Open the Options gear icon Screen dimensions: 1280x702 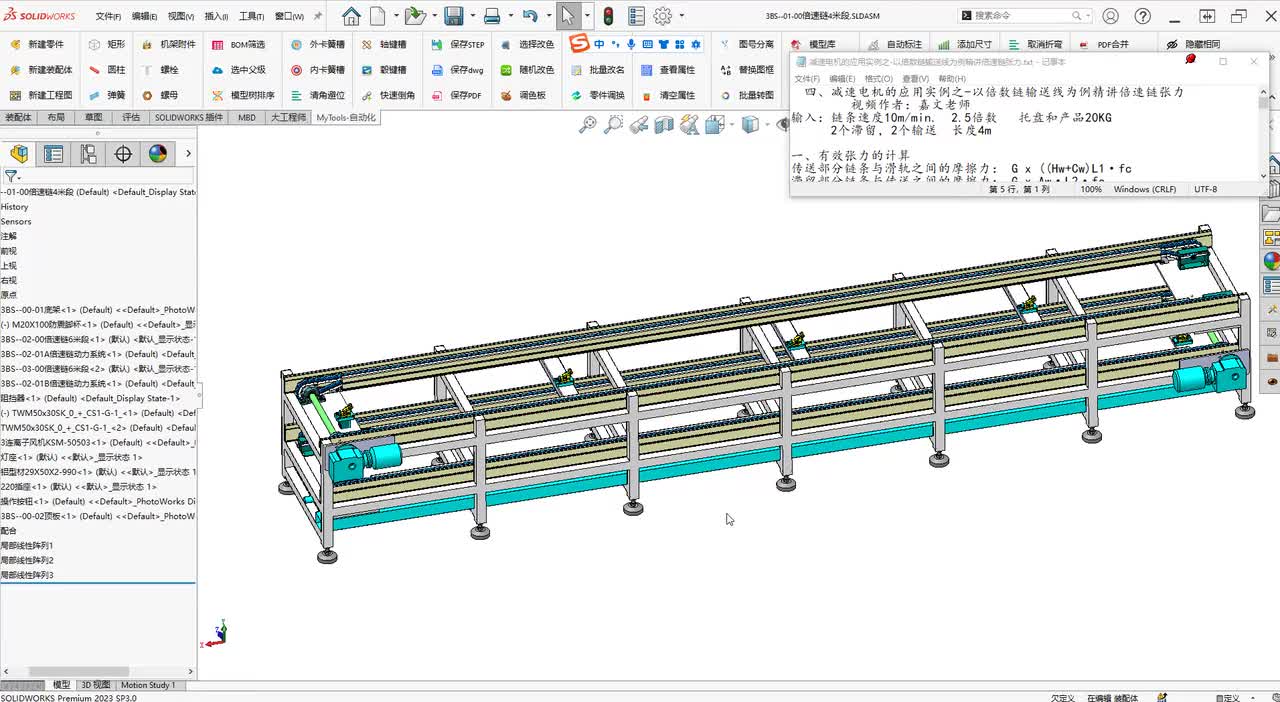663,16
